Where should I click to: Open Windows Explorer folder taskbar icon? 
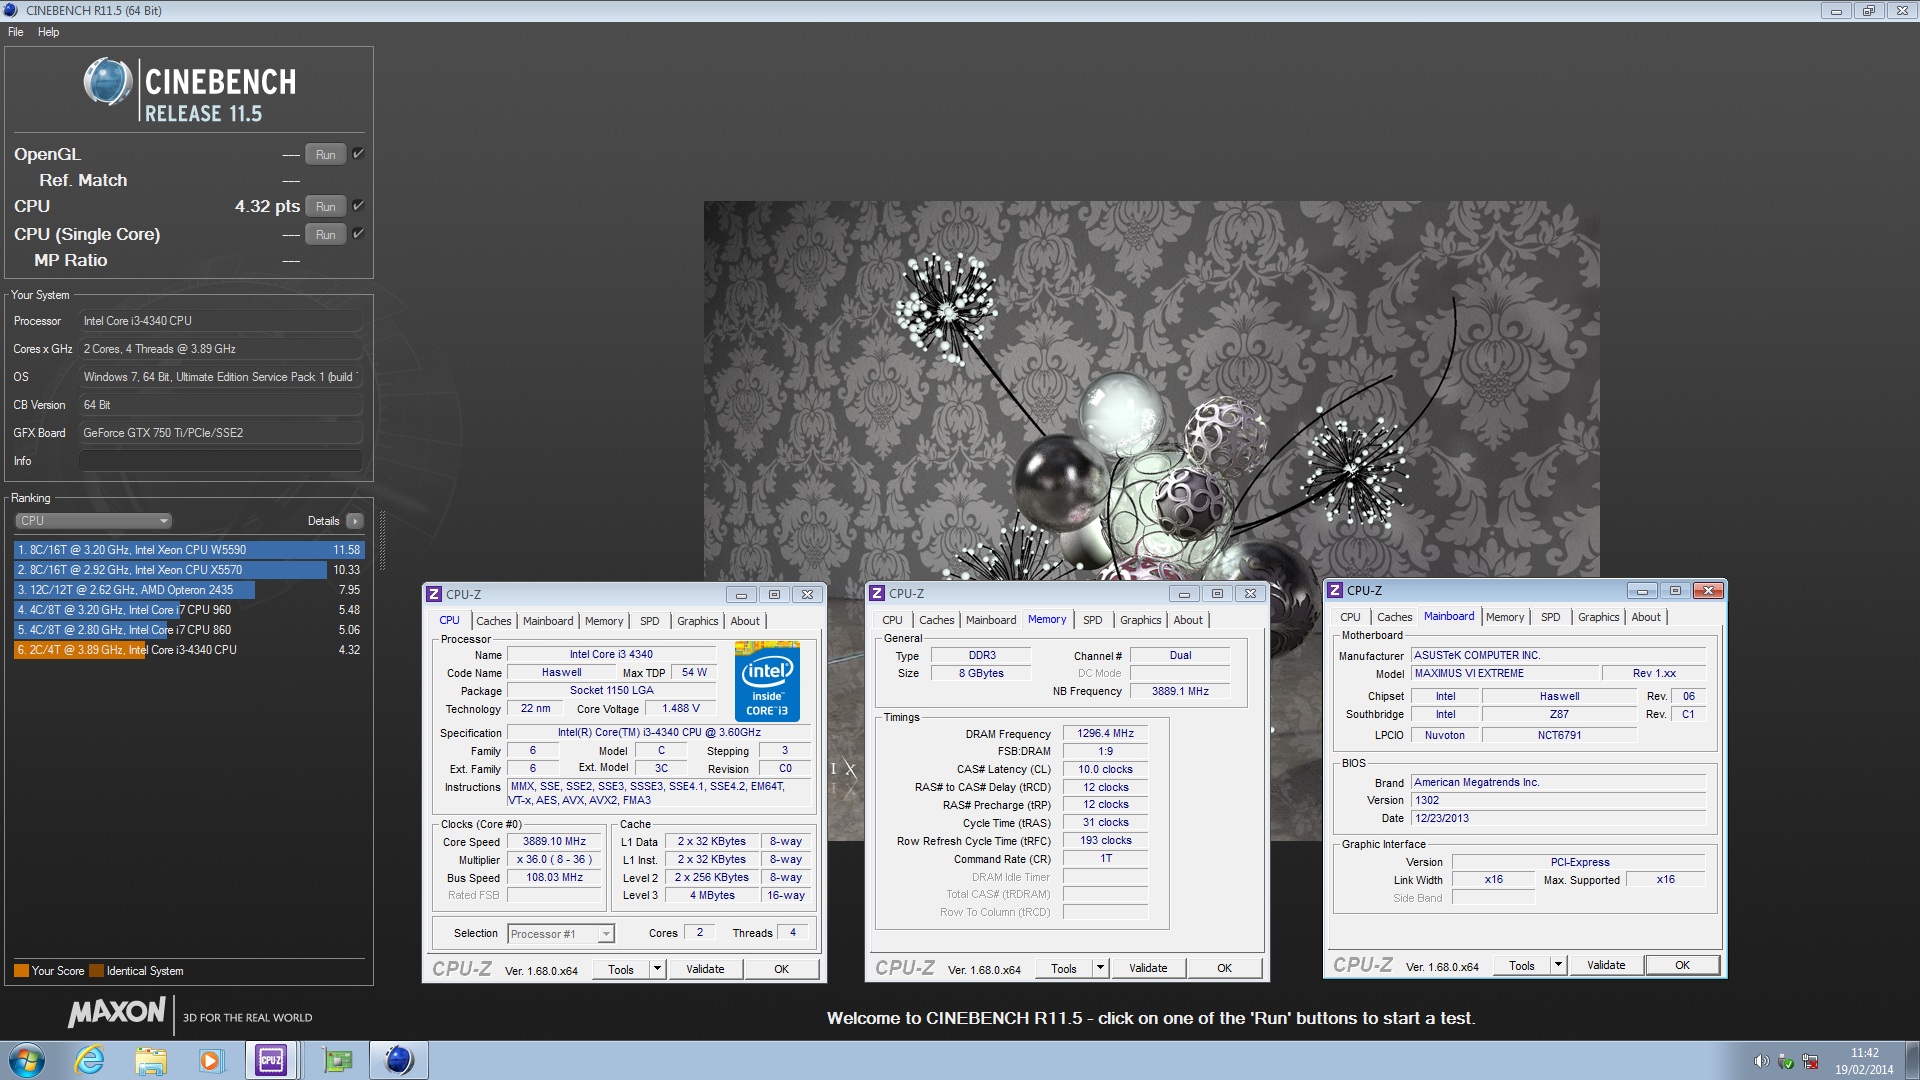[x=151, y=1060]
